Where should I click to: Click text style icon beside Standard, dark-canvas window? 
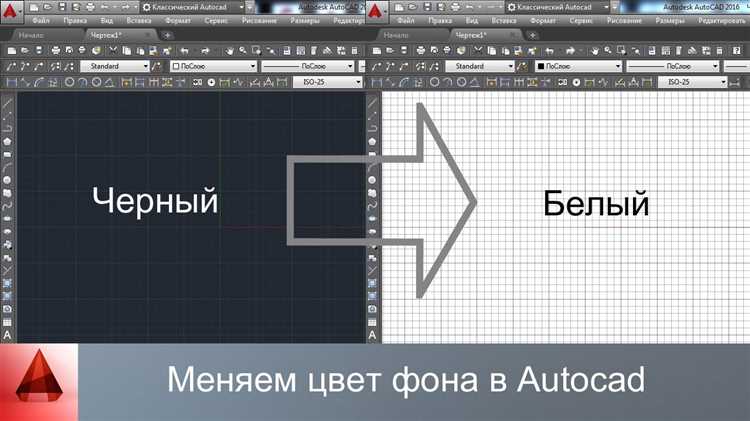[x=156, y=66]
